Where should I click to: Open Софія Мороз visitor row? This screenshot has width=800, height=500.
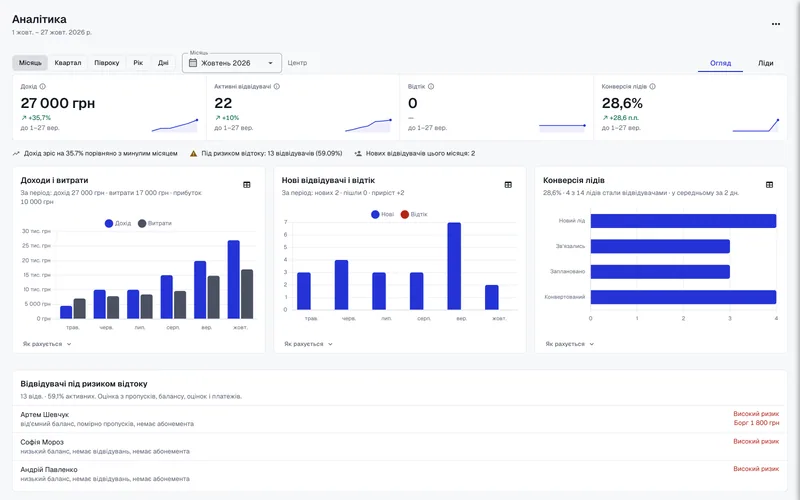399,447
